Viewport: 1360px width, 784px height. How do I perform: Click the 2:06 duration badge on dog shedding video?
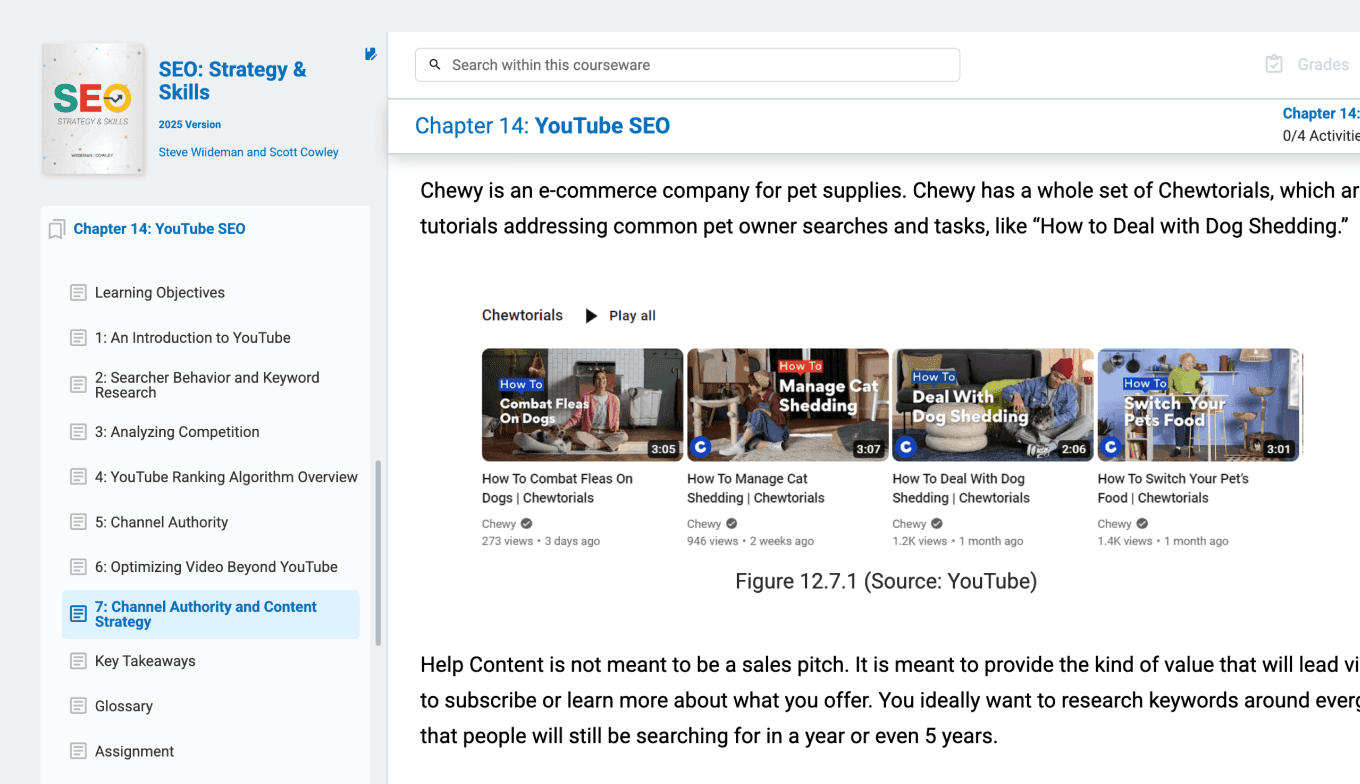[1074, 449]
